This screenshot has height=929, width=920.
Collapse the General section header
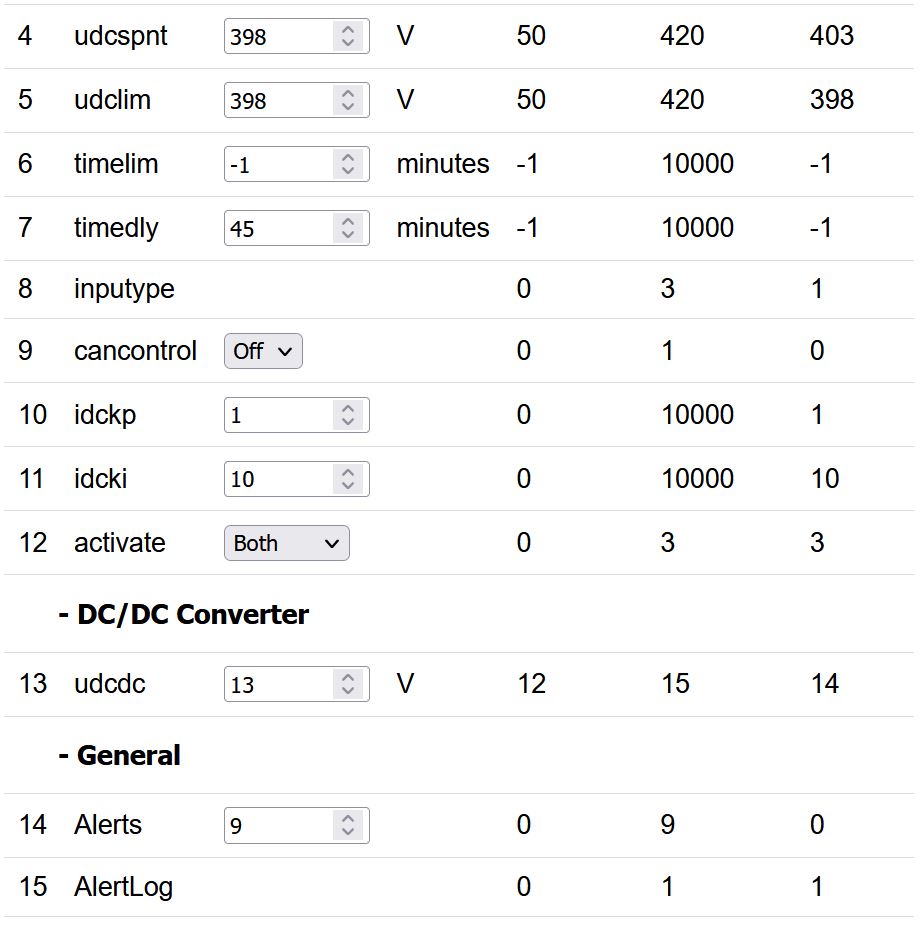pos(119,755)
